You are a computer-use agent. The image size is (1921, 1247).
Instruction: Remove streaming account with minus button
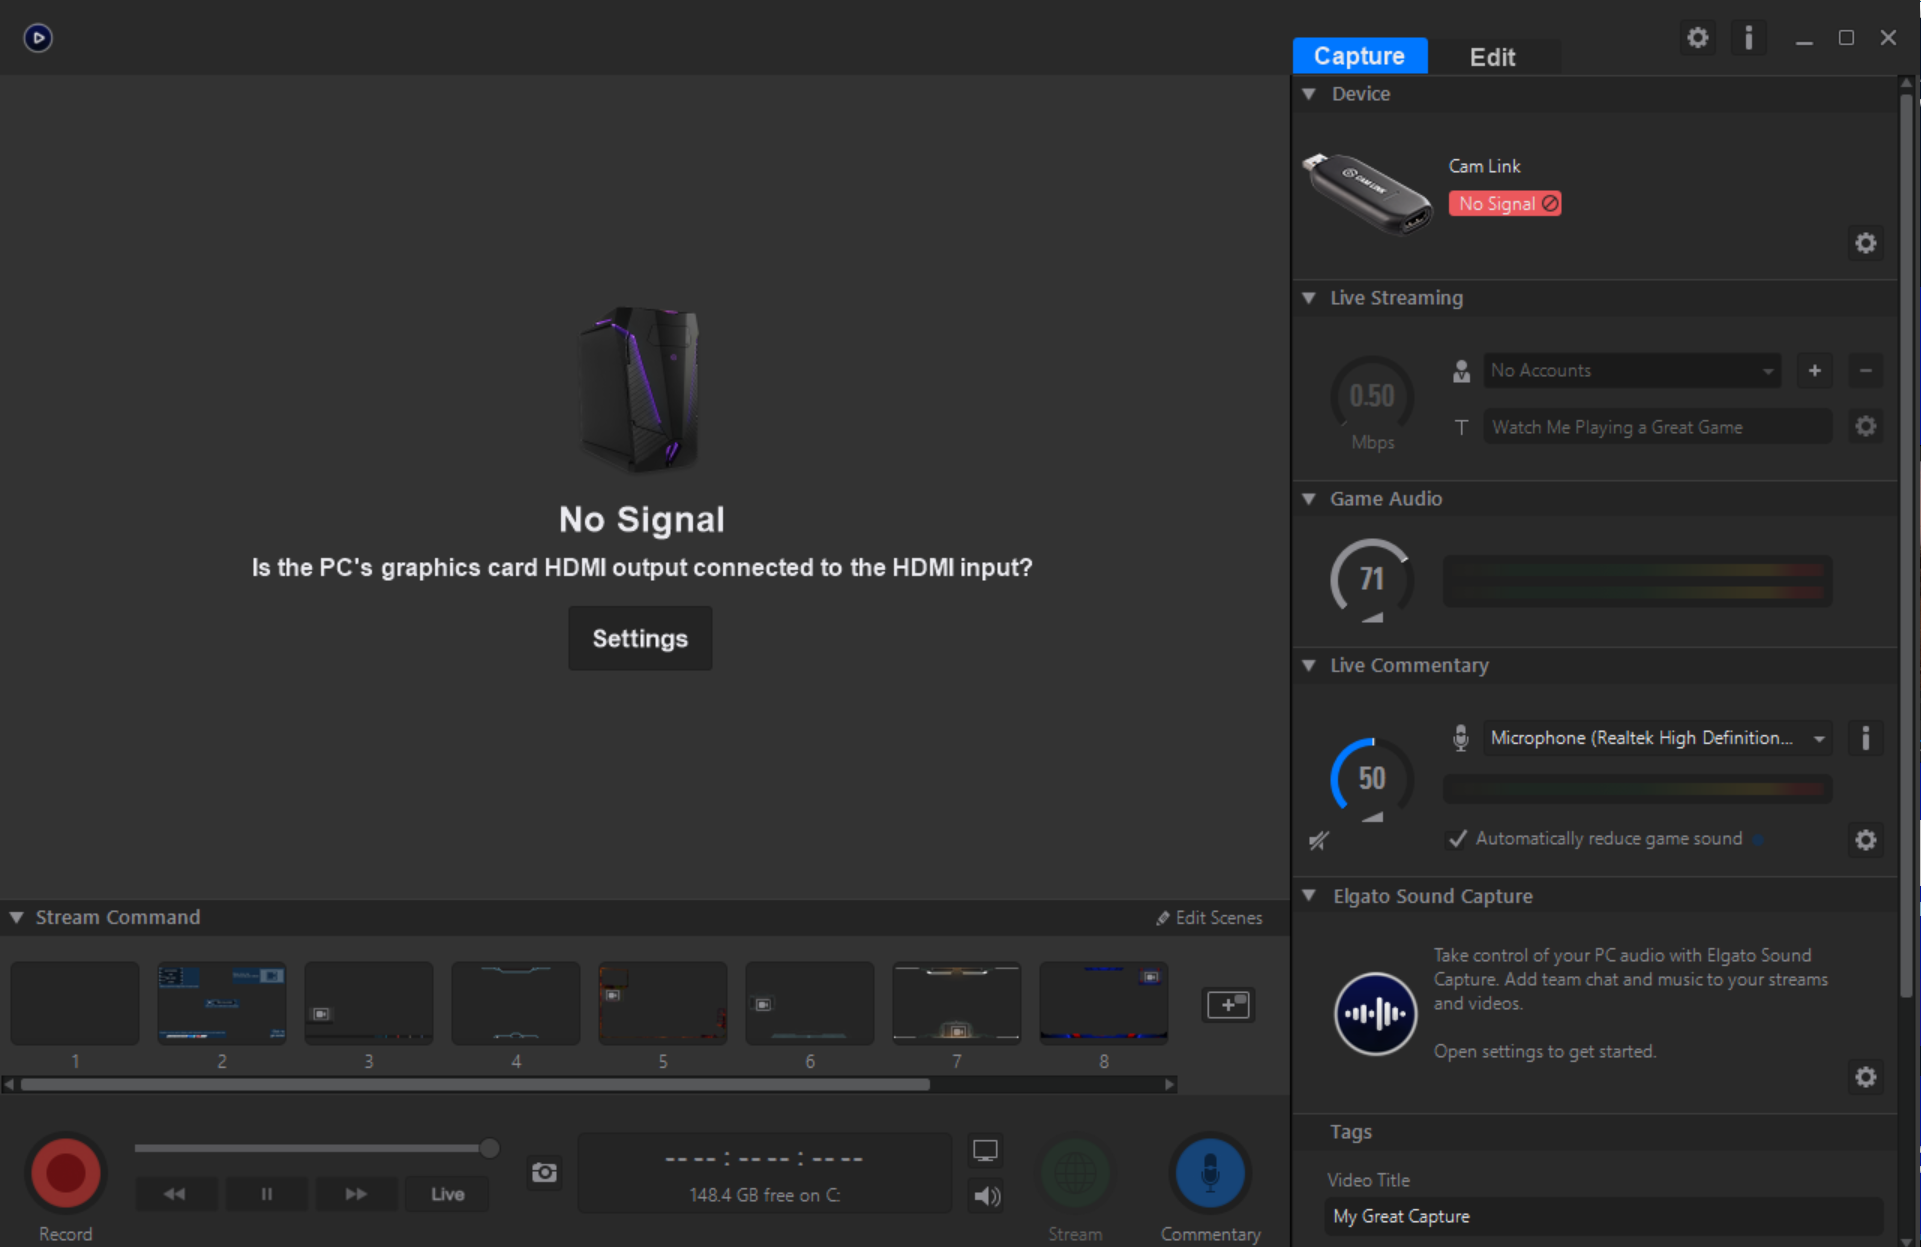[1865, 371]
